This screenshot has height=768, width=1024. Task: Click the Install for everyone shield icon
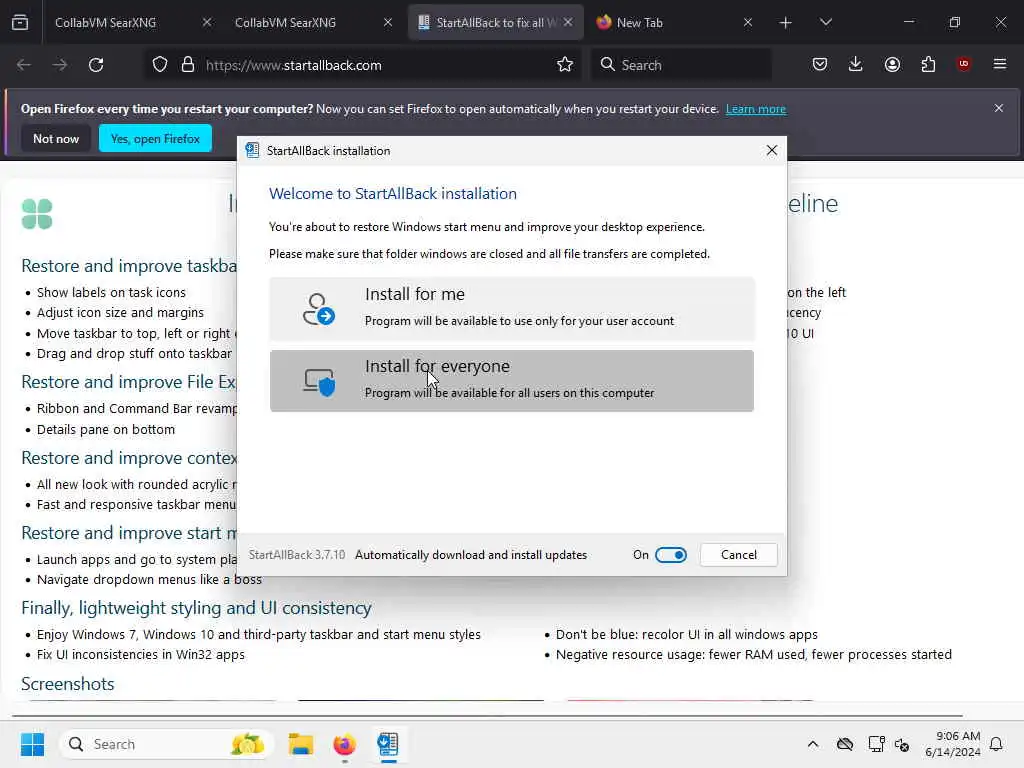(319, 382)
